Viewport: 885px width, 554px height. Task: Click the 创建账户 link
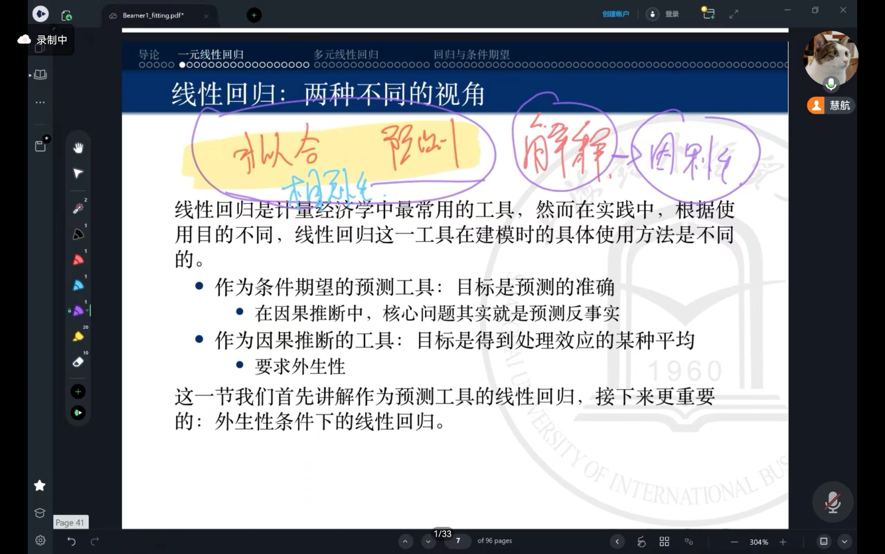615,14
